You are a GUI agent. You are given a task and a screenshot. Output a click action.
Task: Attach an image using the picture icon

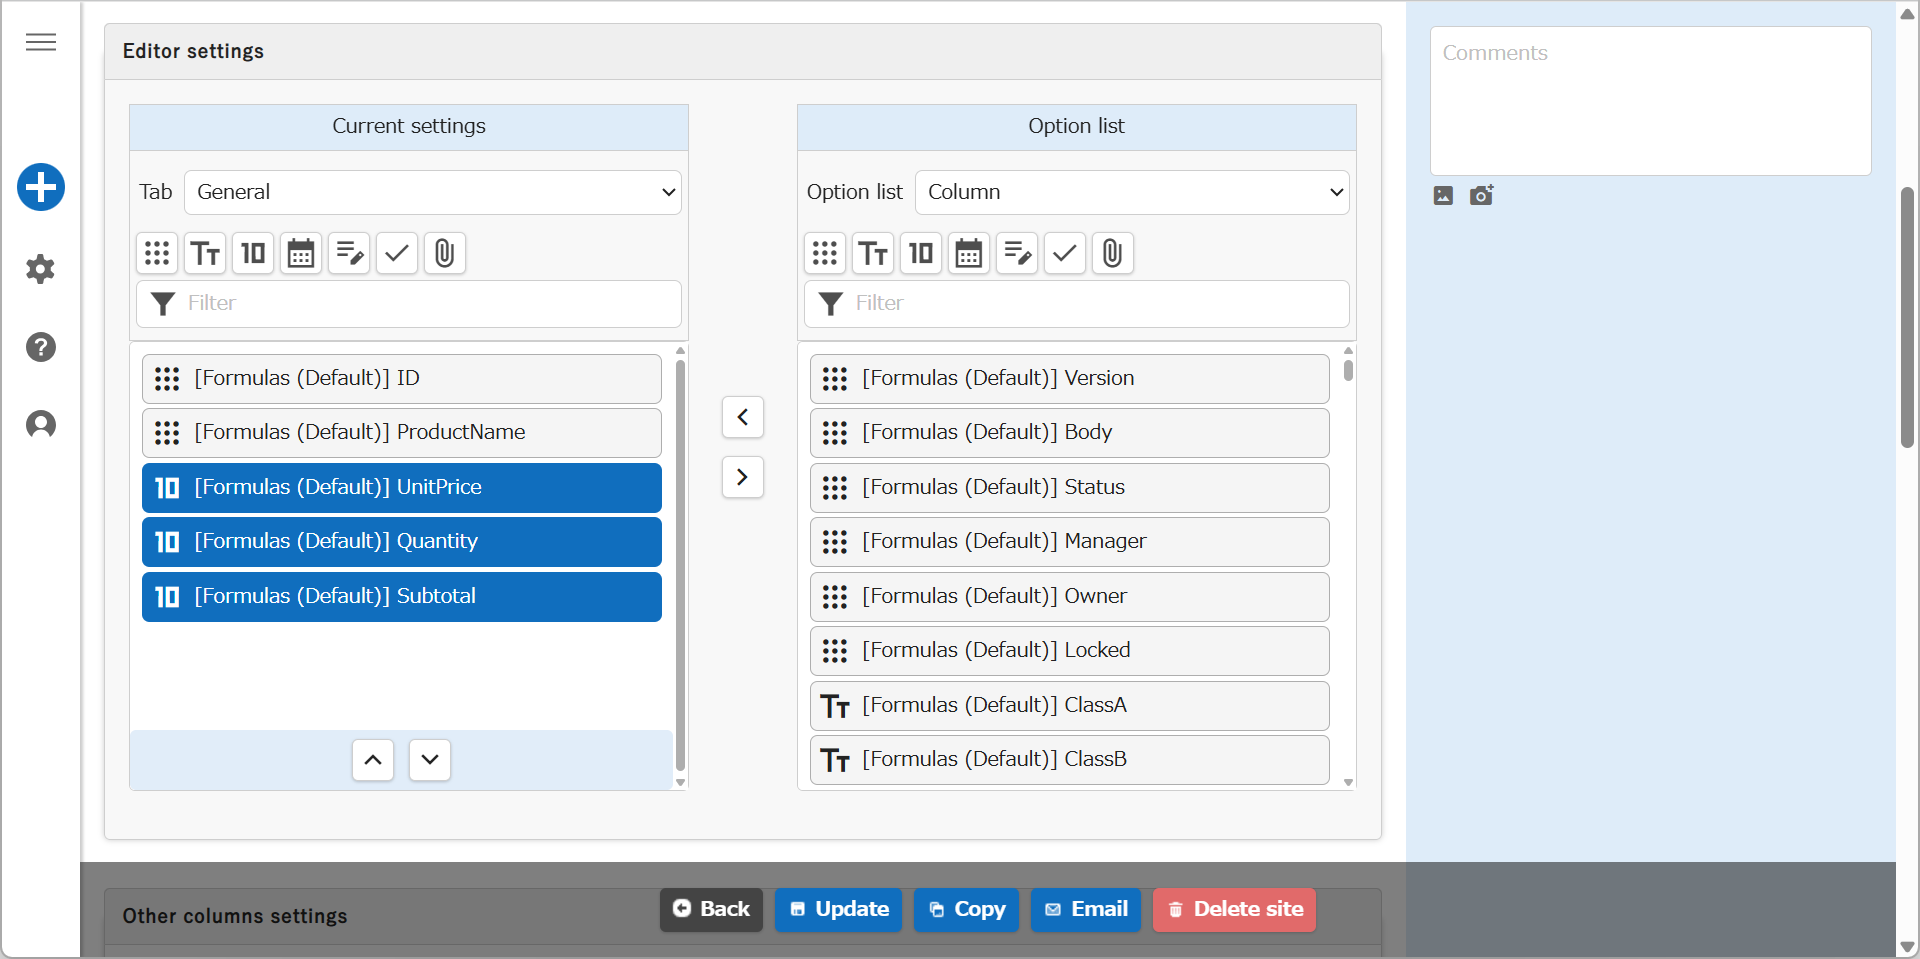[x=1443, y=196]
